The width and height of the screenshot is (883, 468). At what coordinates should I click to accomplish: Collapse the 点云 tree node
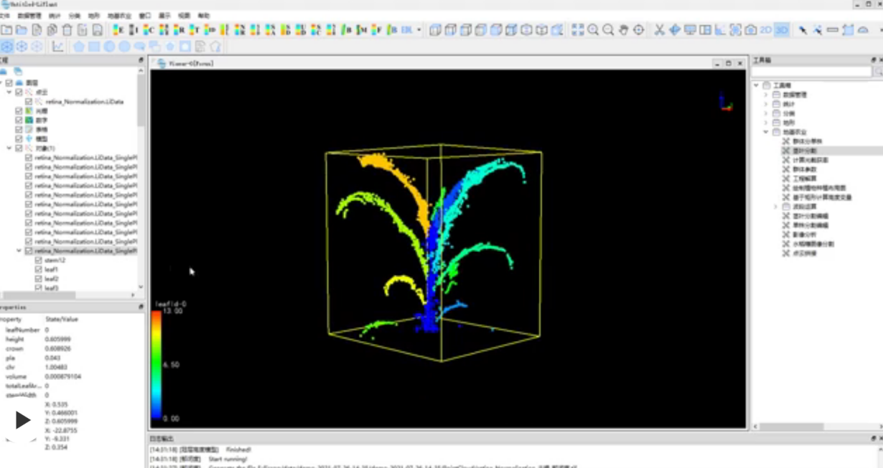tap(9, 92)
